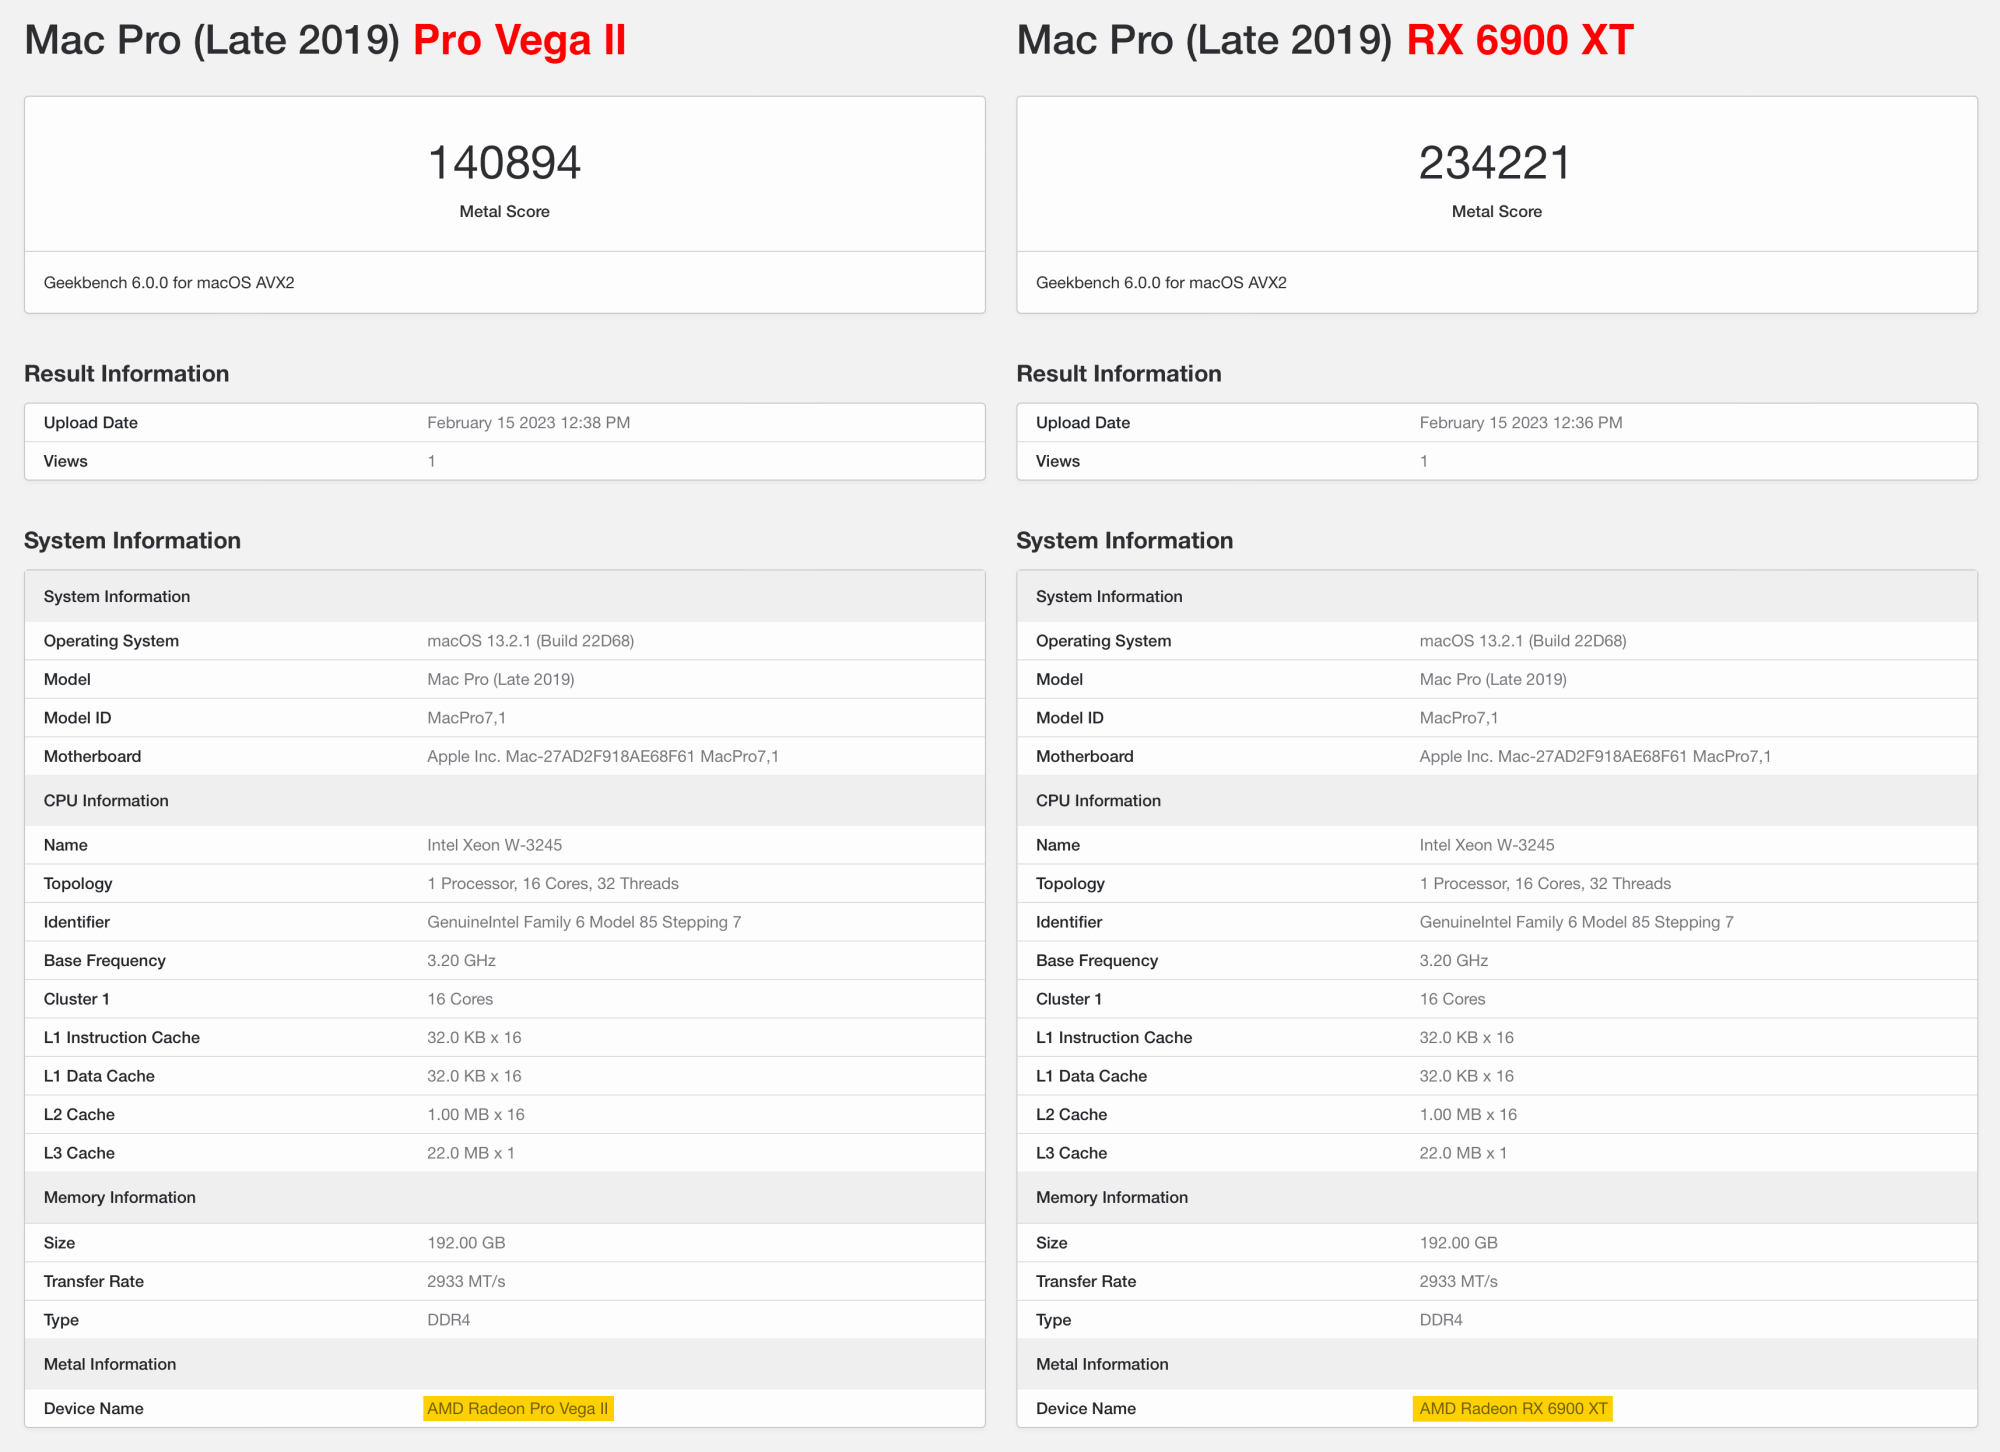Screen dimensions: 2000x1452
Task: Click 'Mac Pro (Late 2019)' Model value left
Action: [501, 680]
